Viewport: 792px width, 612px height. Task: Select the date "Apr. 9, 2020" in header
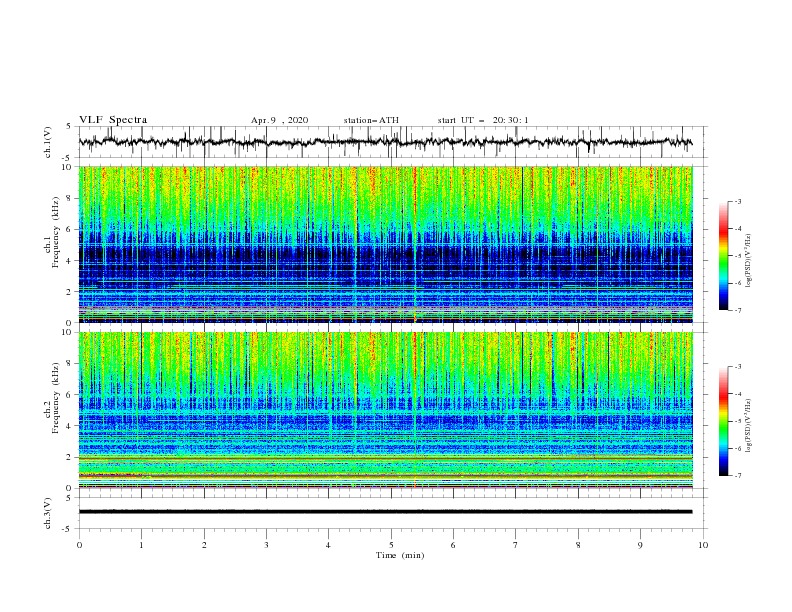point(279,120)
